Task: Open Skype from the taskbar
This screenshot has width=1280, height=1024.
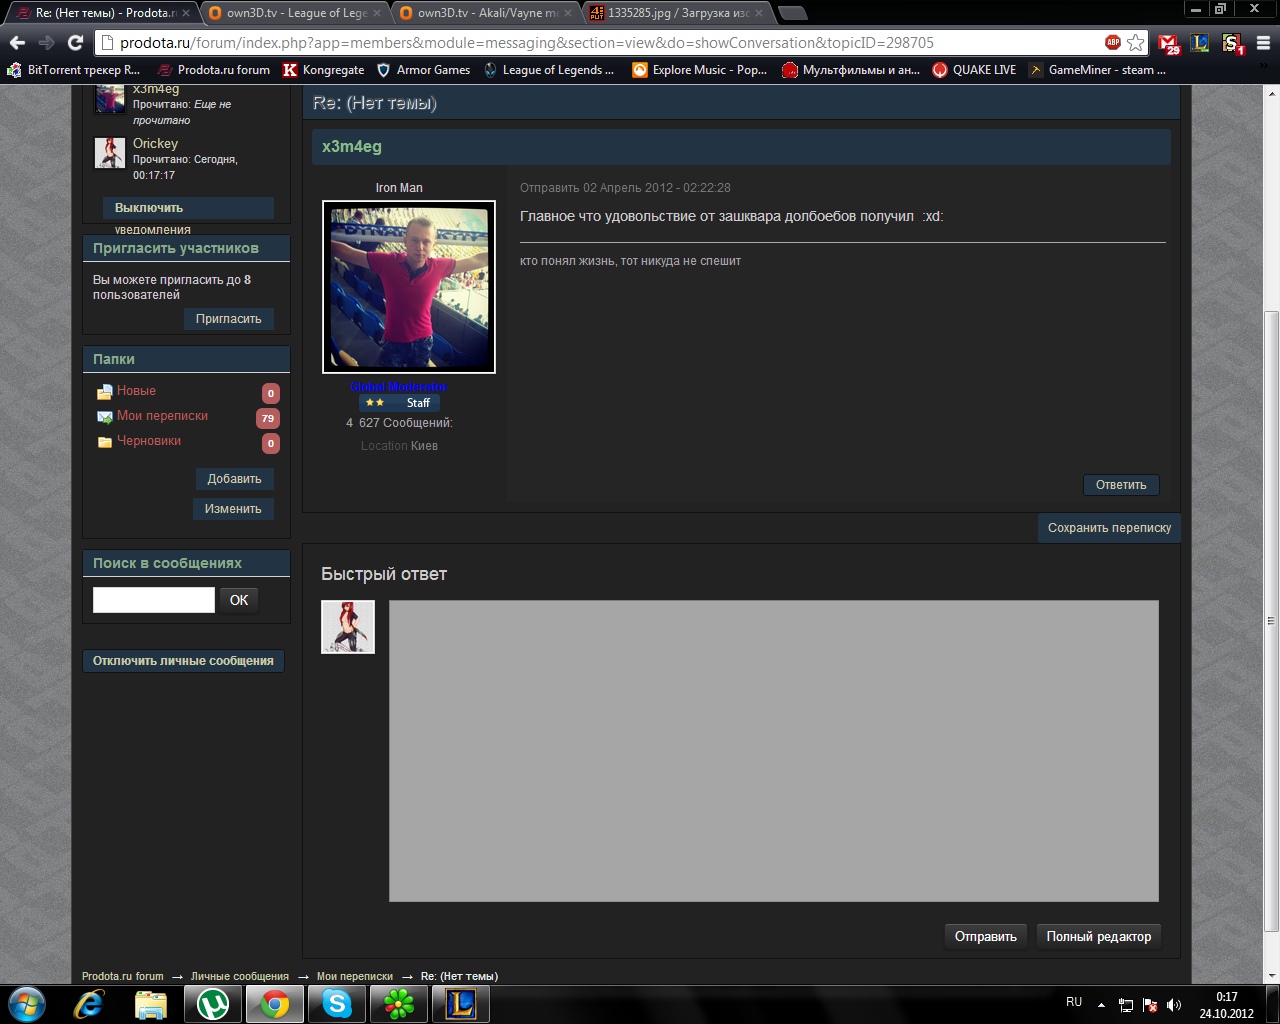Action: pos(337,1003)
